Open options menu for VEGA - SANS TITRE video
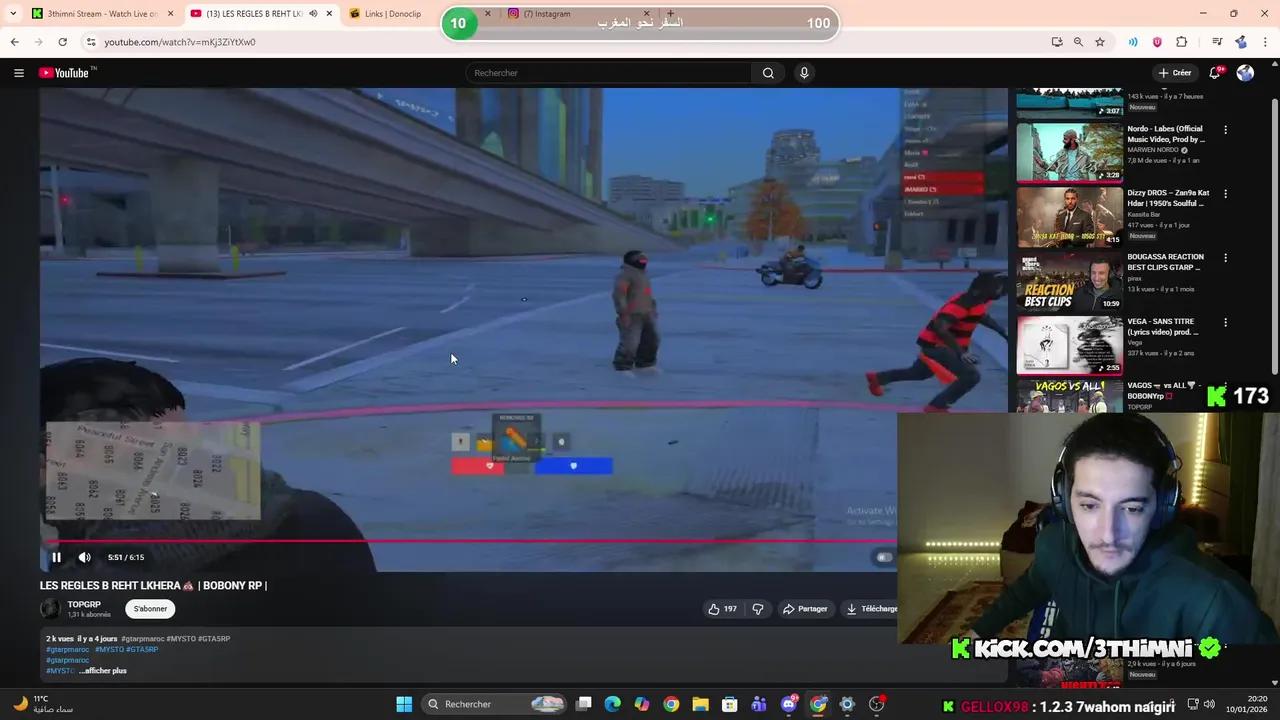Screen dimensions: 1280x720 coord(1225,322)
